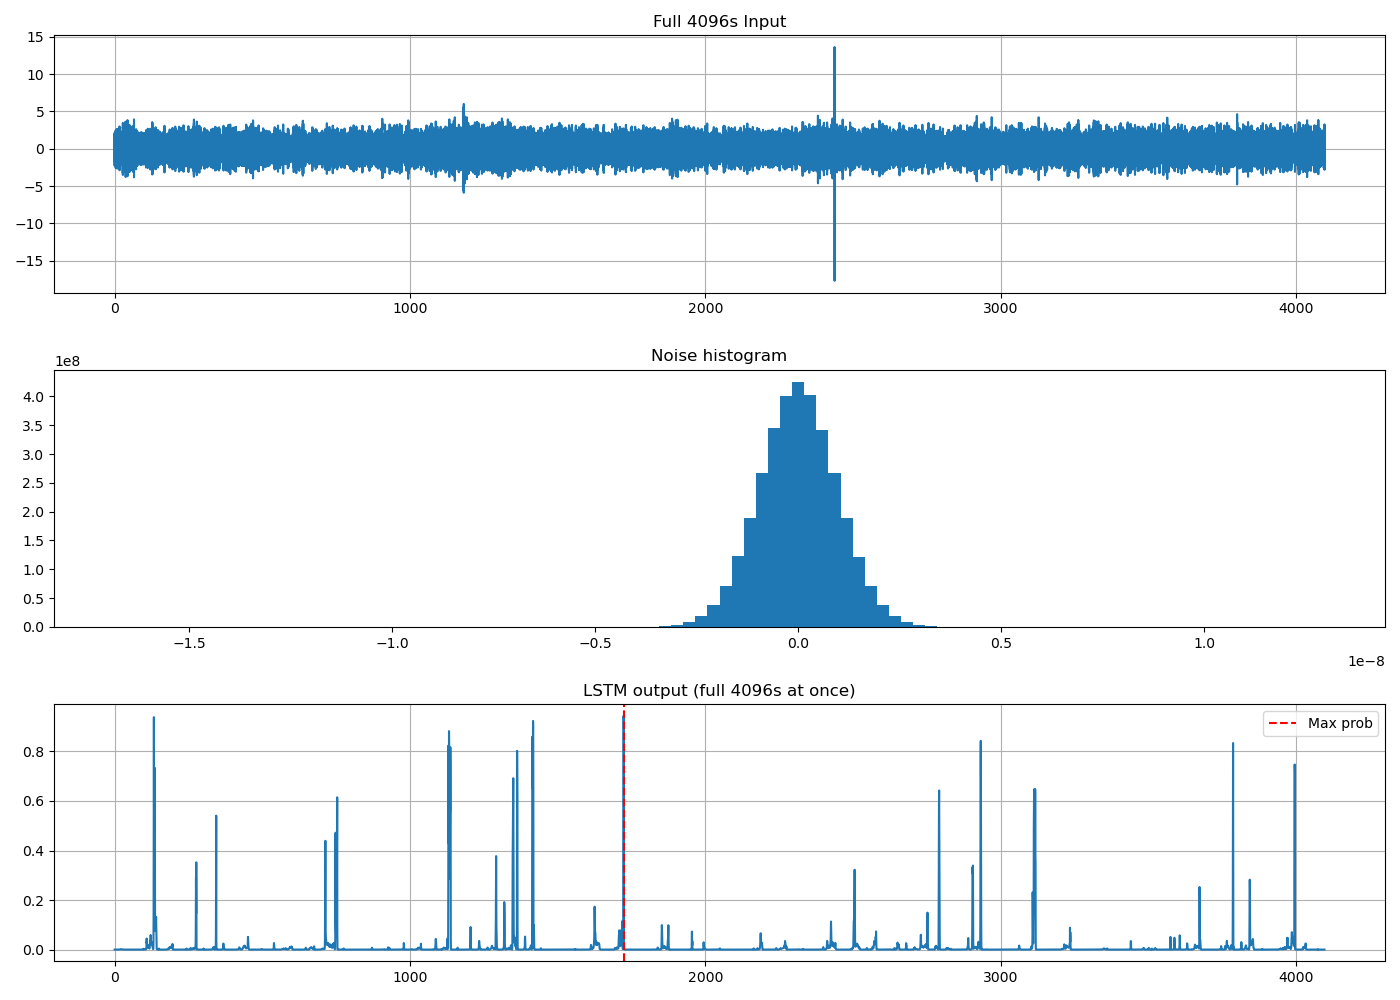Image resolution: width=1400 pixels, height=1000 pixels.
Task: Click the 4000 tick label on the input plot axis
Action: 1296,308
